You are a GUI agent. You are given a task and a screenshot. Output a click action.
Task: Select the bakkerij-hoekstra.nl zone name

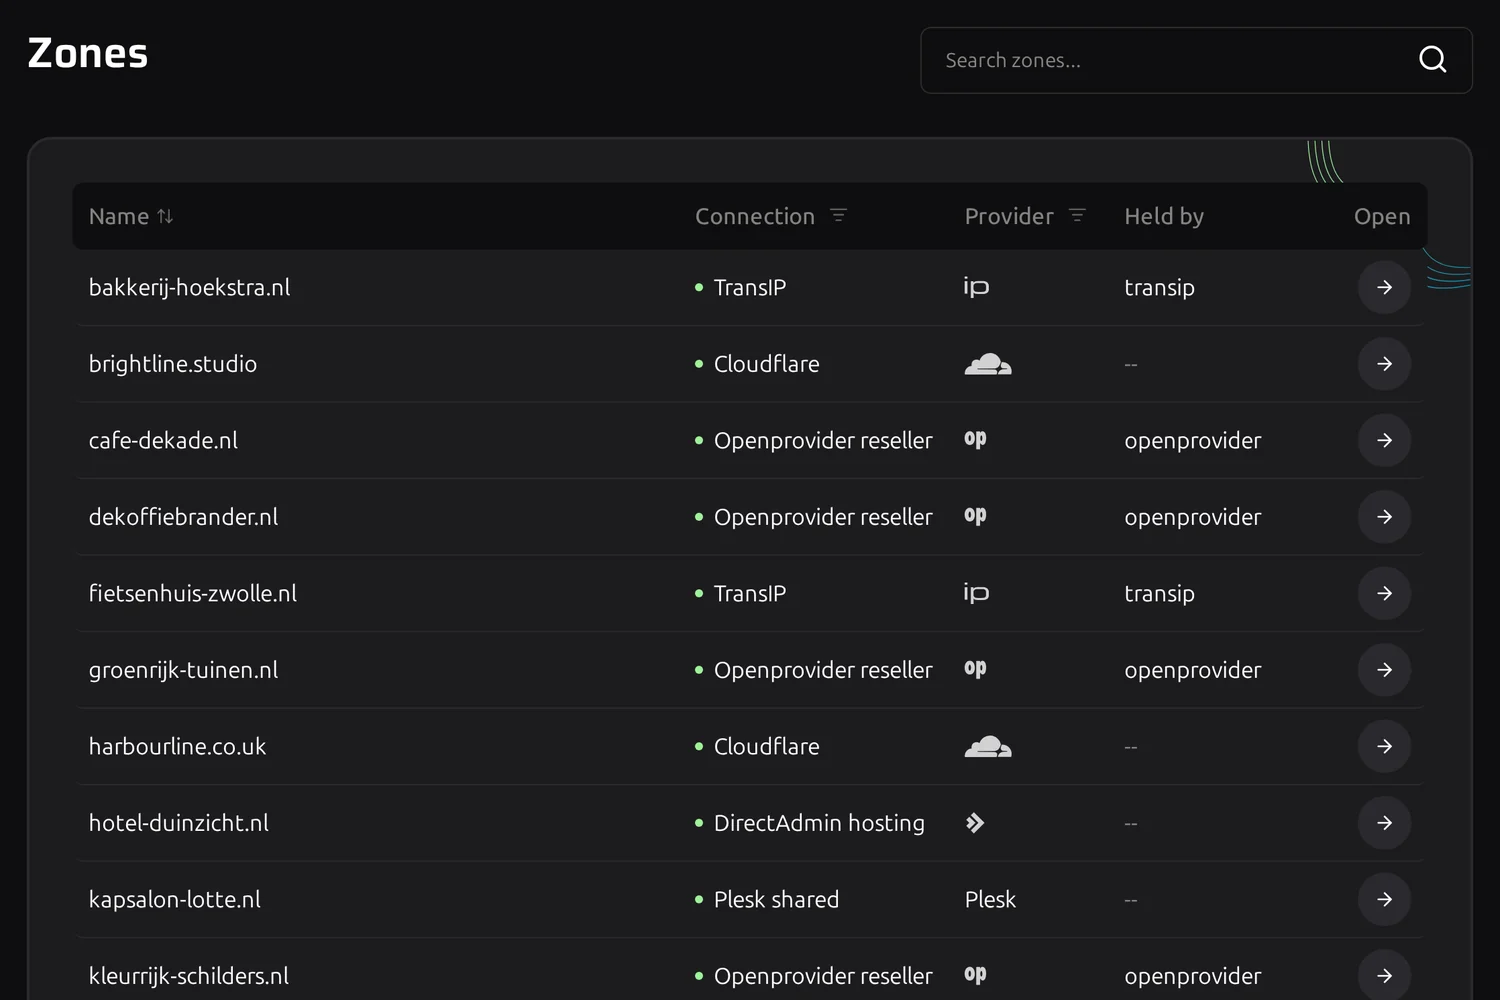pos(189,287)
